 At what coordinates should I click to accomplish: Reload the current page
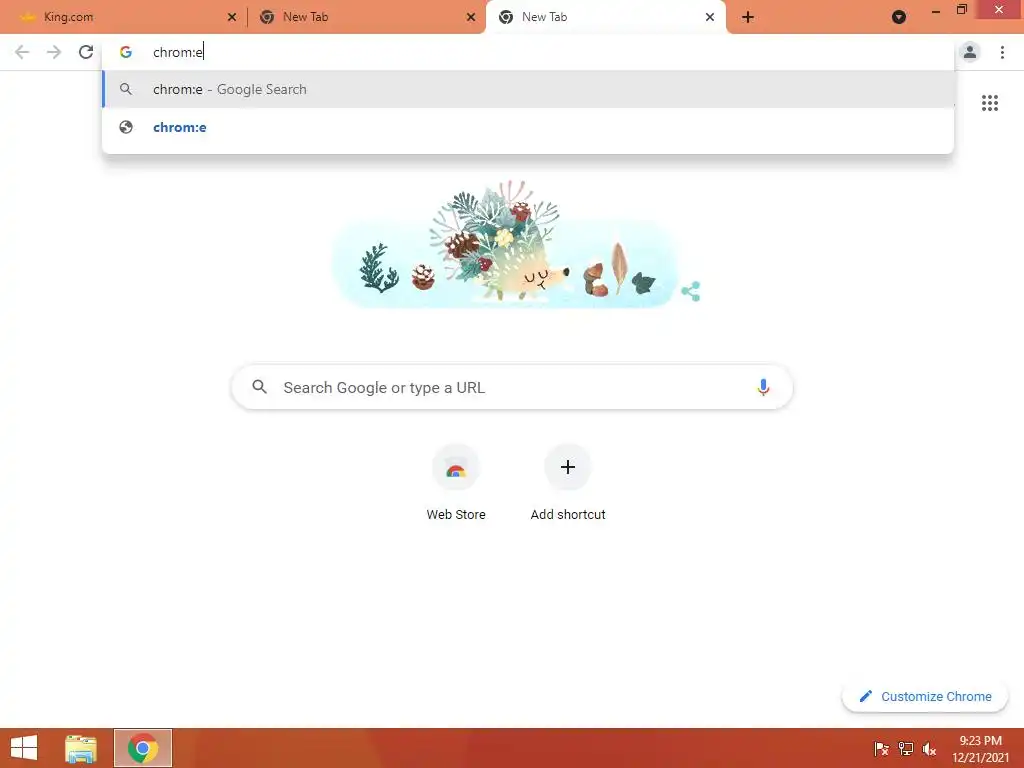click(86, 52)
